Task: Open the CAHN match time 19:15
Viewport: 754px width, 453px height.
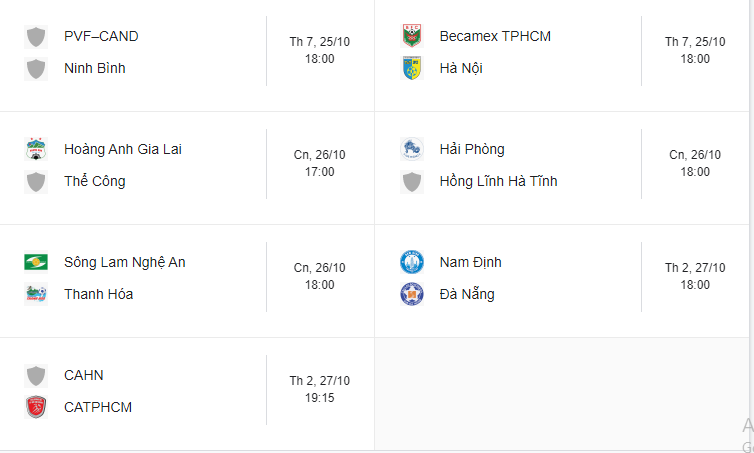Action: pyautogui.click(x=320, y=398)
